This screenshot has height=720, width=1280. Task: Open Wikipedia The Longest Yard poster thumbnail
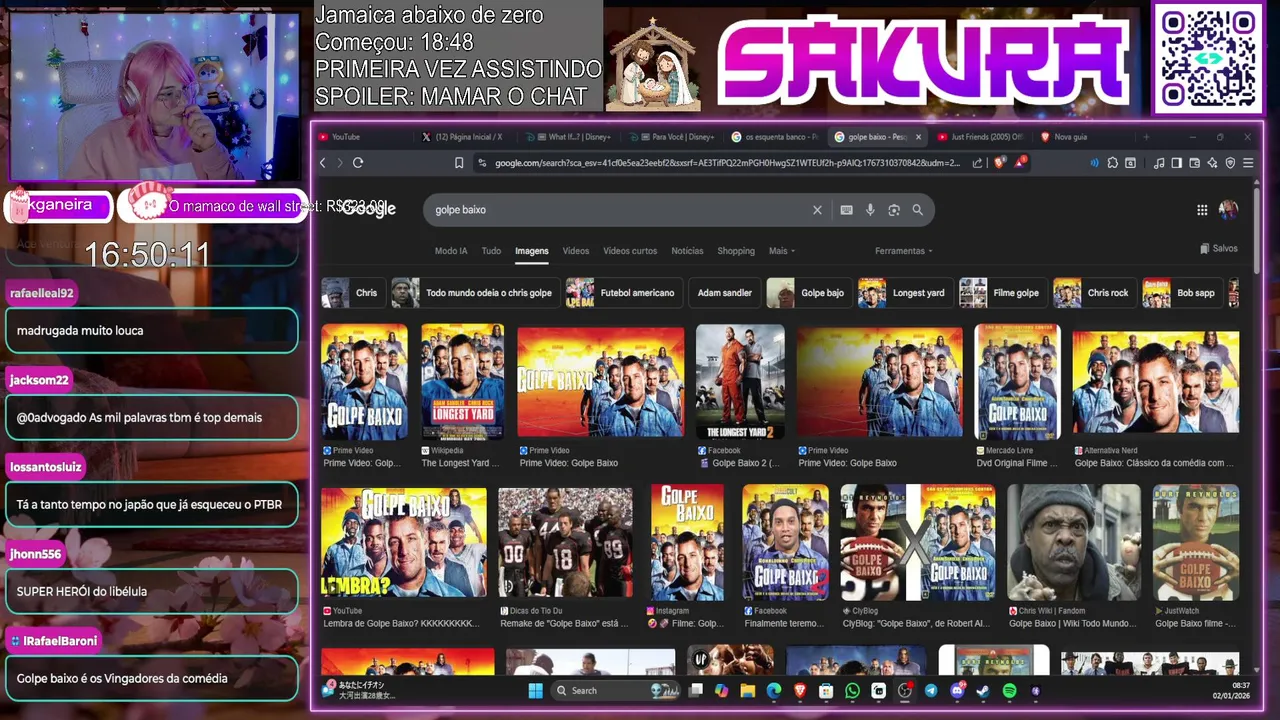pos(462,382)
